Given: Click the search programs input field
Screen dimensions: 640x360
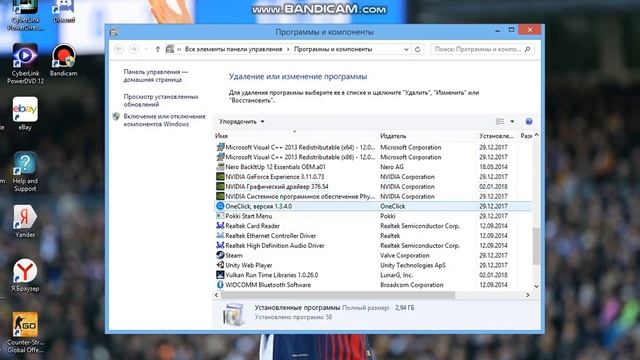Looking at the screenshot, I should [478, 49].
